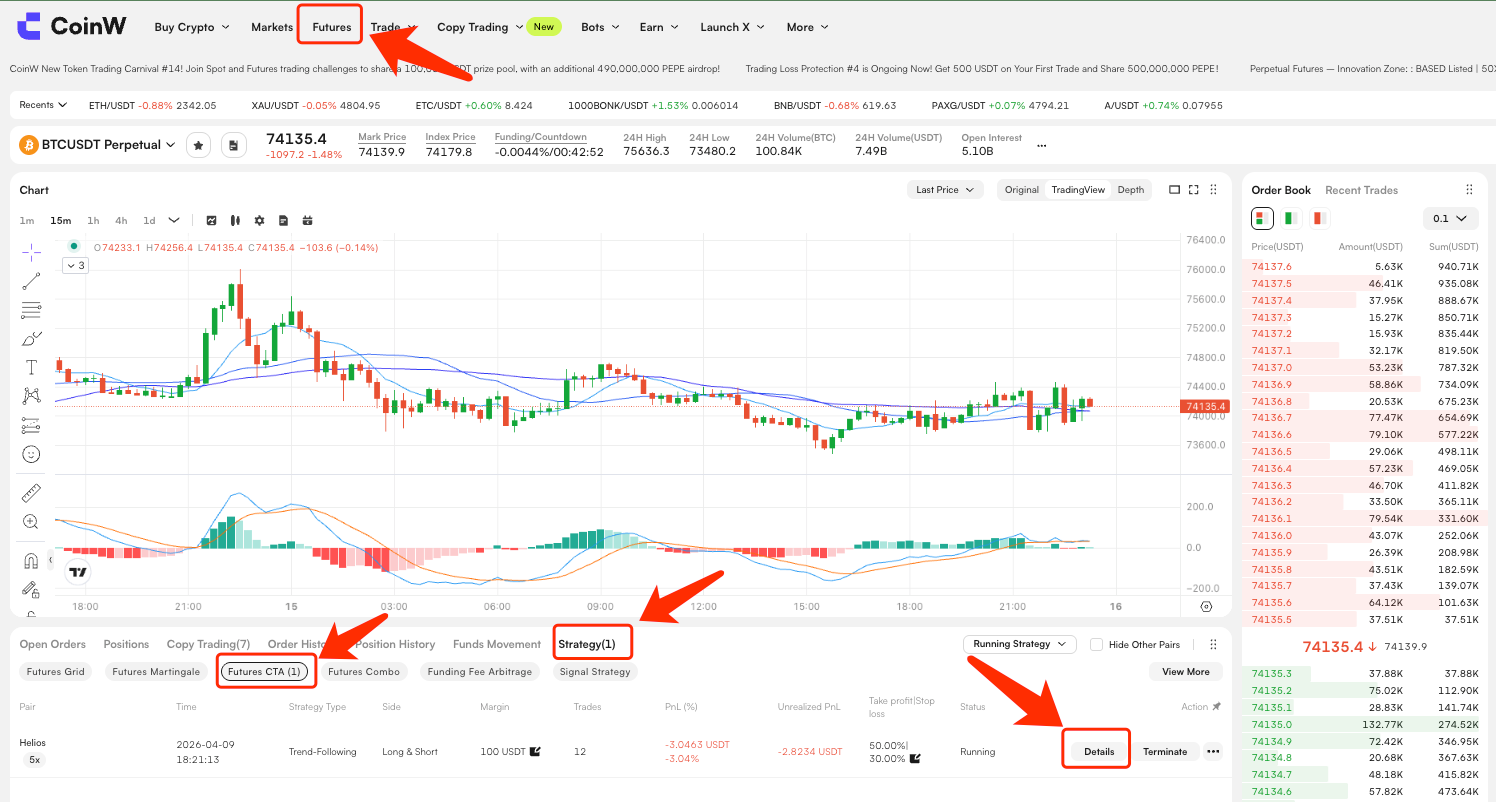This screenshot has width=1496, height=802.
Task: Switch chart view to Original
Action: tap(1022, 190)
